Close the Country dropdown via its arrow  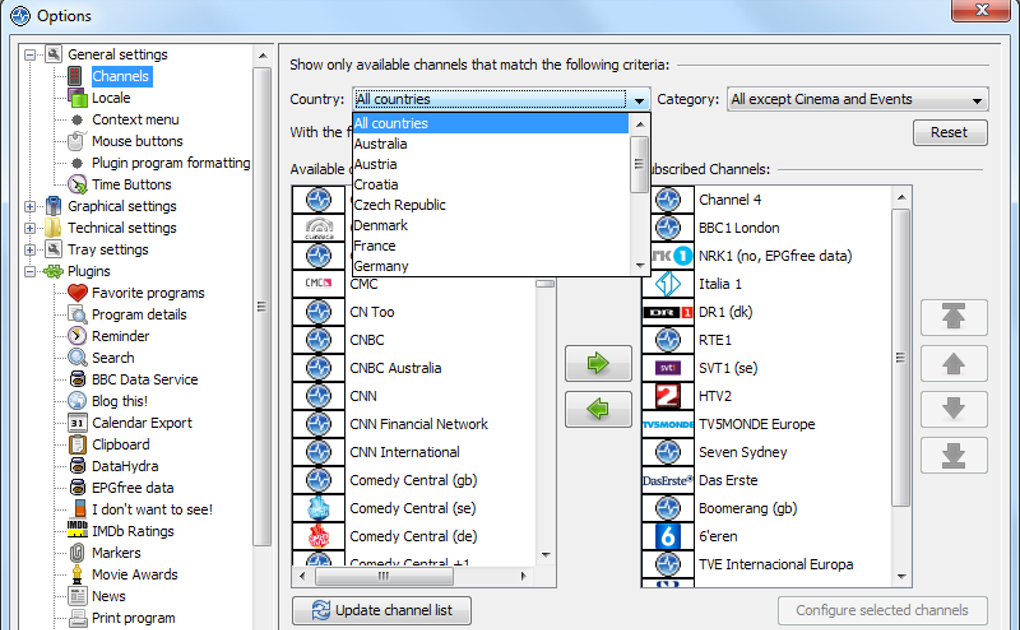point(639,100)
